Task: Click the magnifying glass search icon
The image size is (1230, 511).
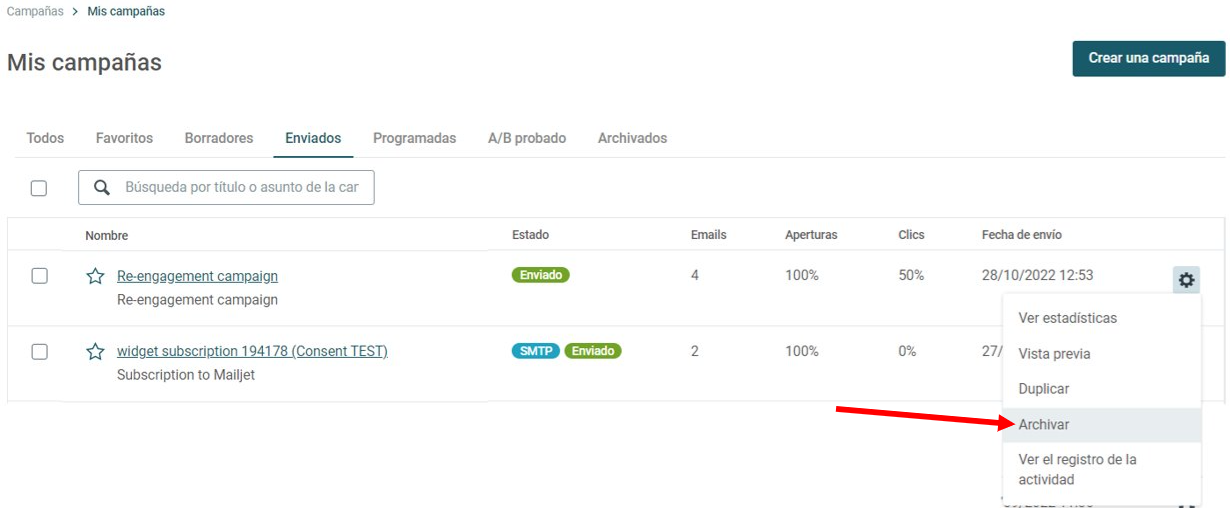Action: pyautogui.click(x=101, y=187)
